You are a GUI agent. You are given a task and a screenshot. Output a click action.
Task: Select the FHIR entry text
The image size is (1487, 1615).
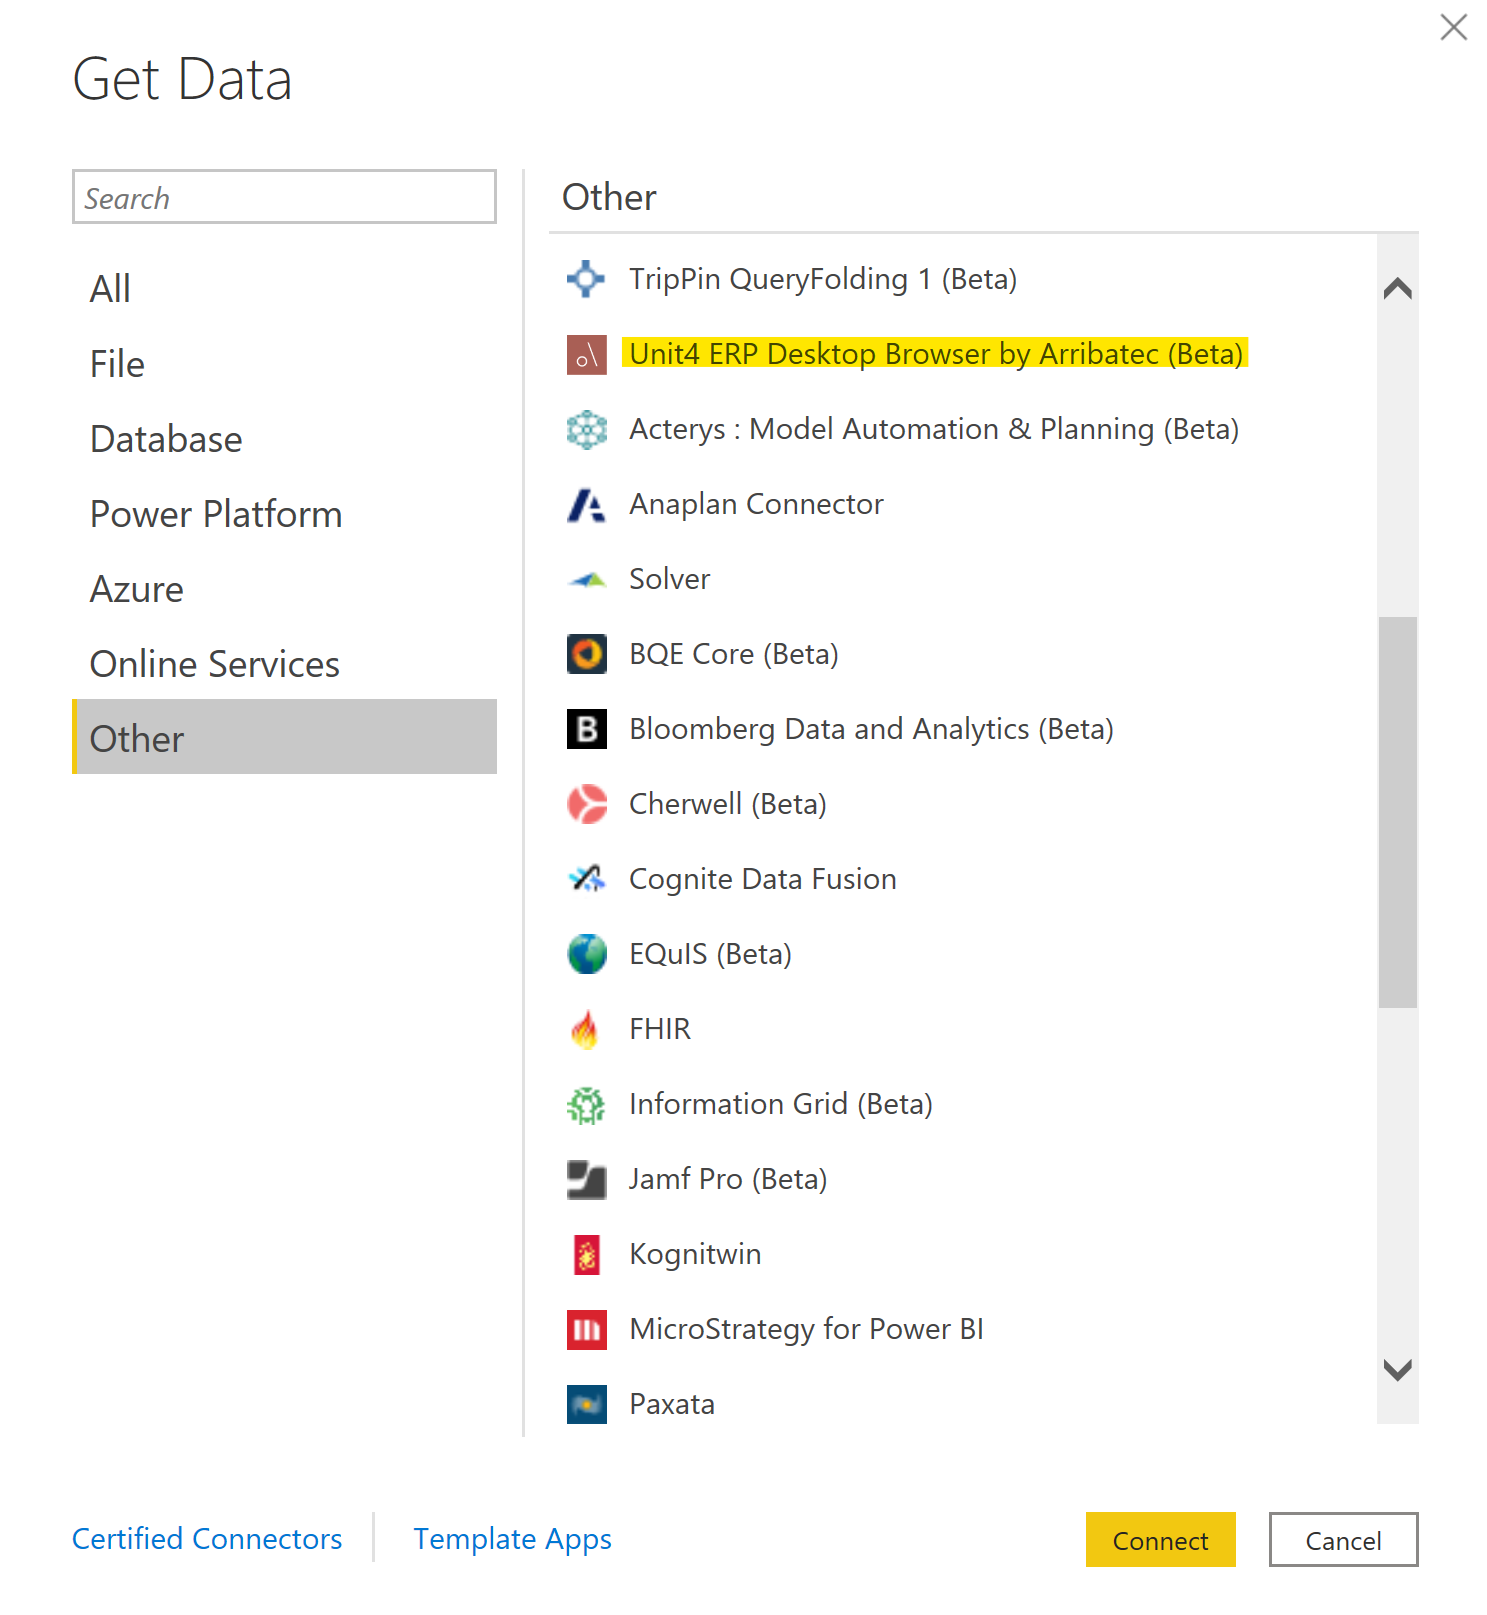(660, 1029)
